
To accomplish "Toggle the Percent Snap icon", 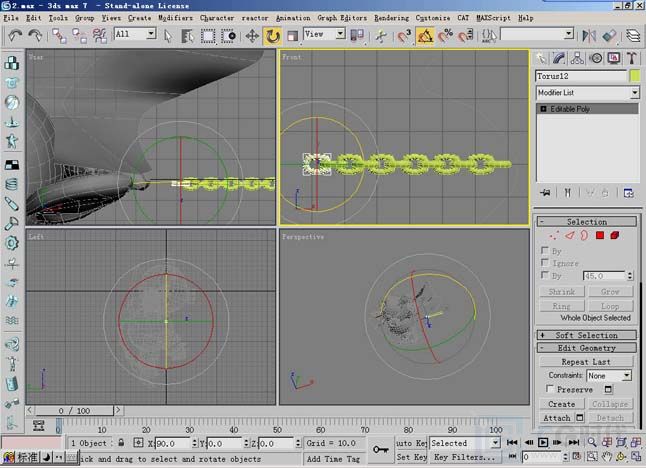I will 445,36.
